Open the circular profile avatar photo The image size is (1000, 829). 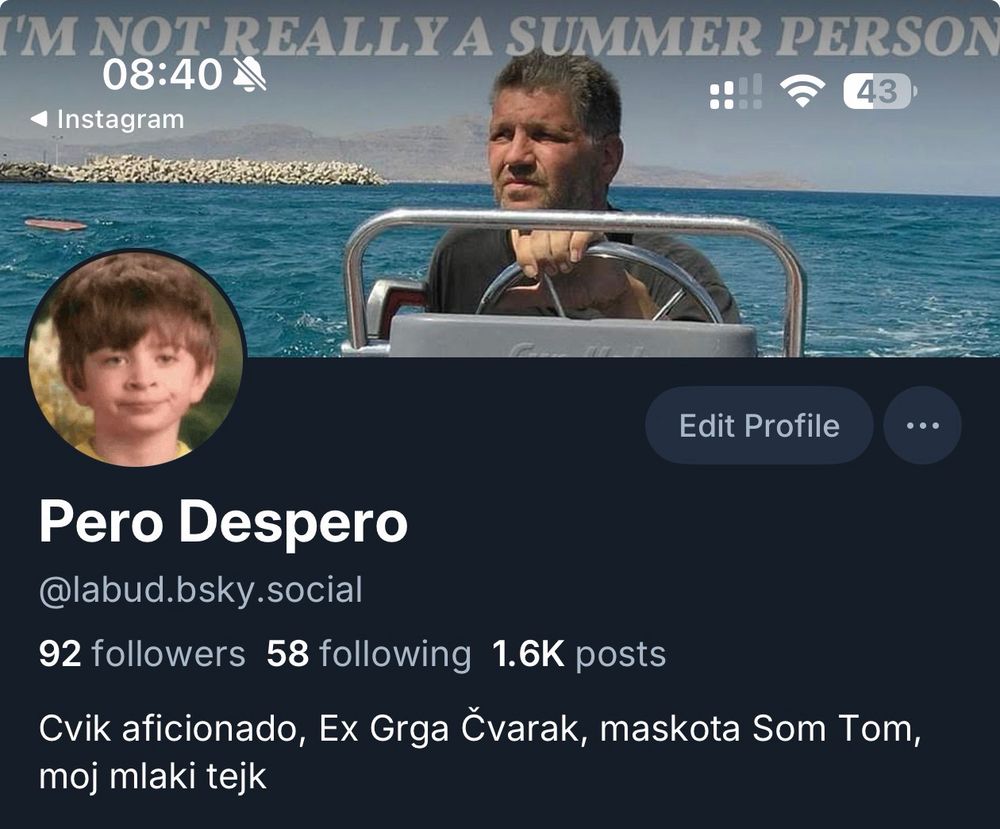pyautogui.click(x=135, y=358)
